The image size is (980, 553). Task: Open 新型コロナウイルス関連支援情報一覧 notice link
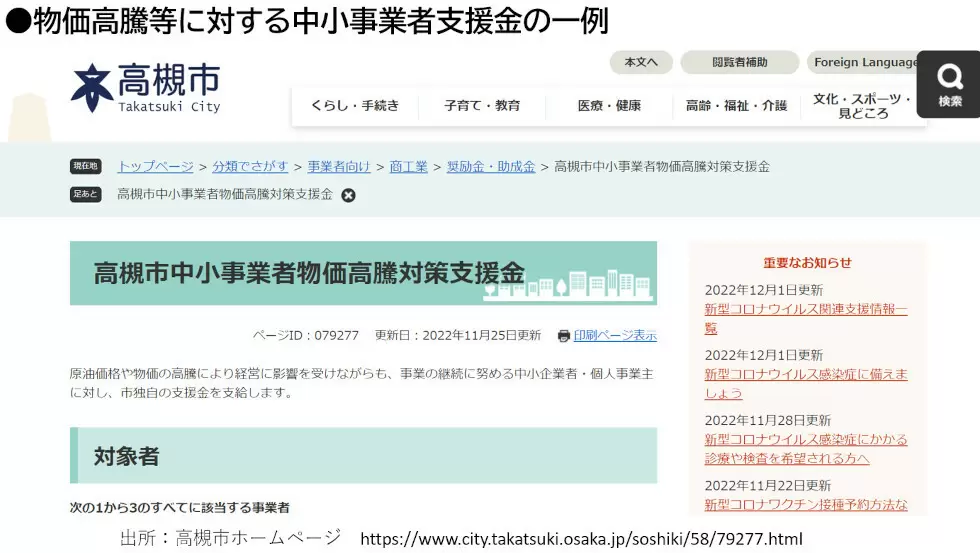pos(806,319)
